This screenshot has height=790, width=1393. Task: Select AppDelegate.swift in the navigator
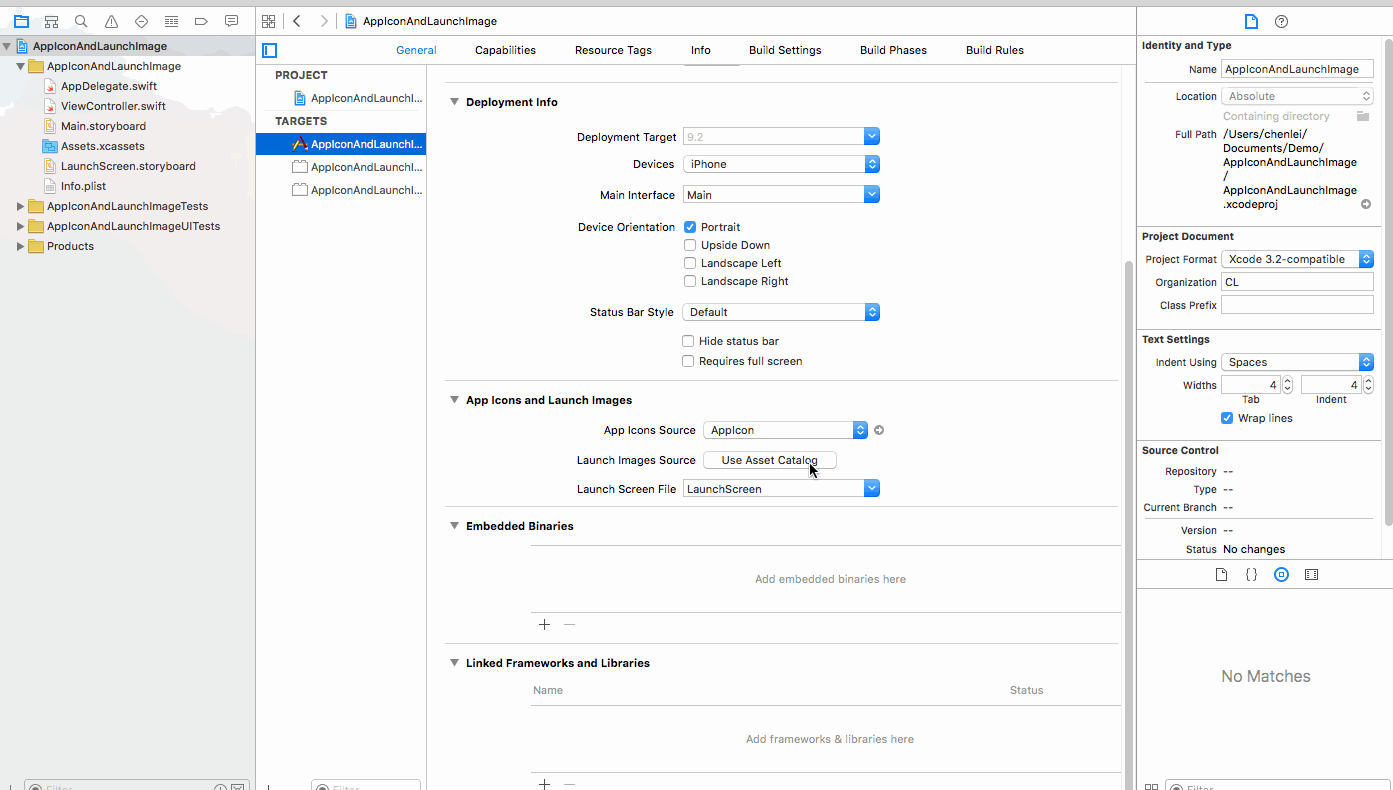point(109,86)
